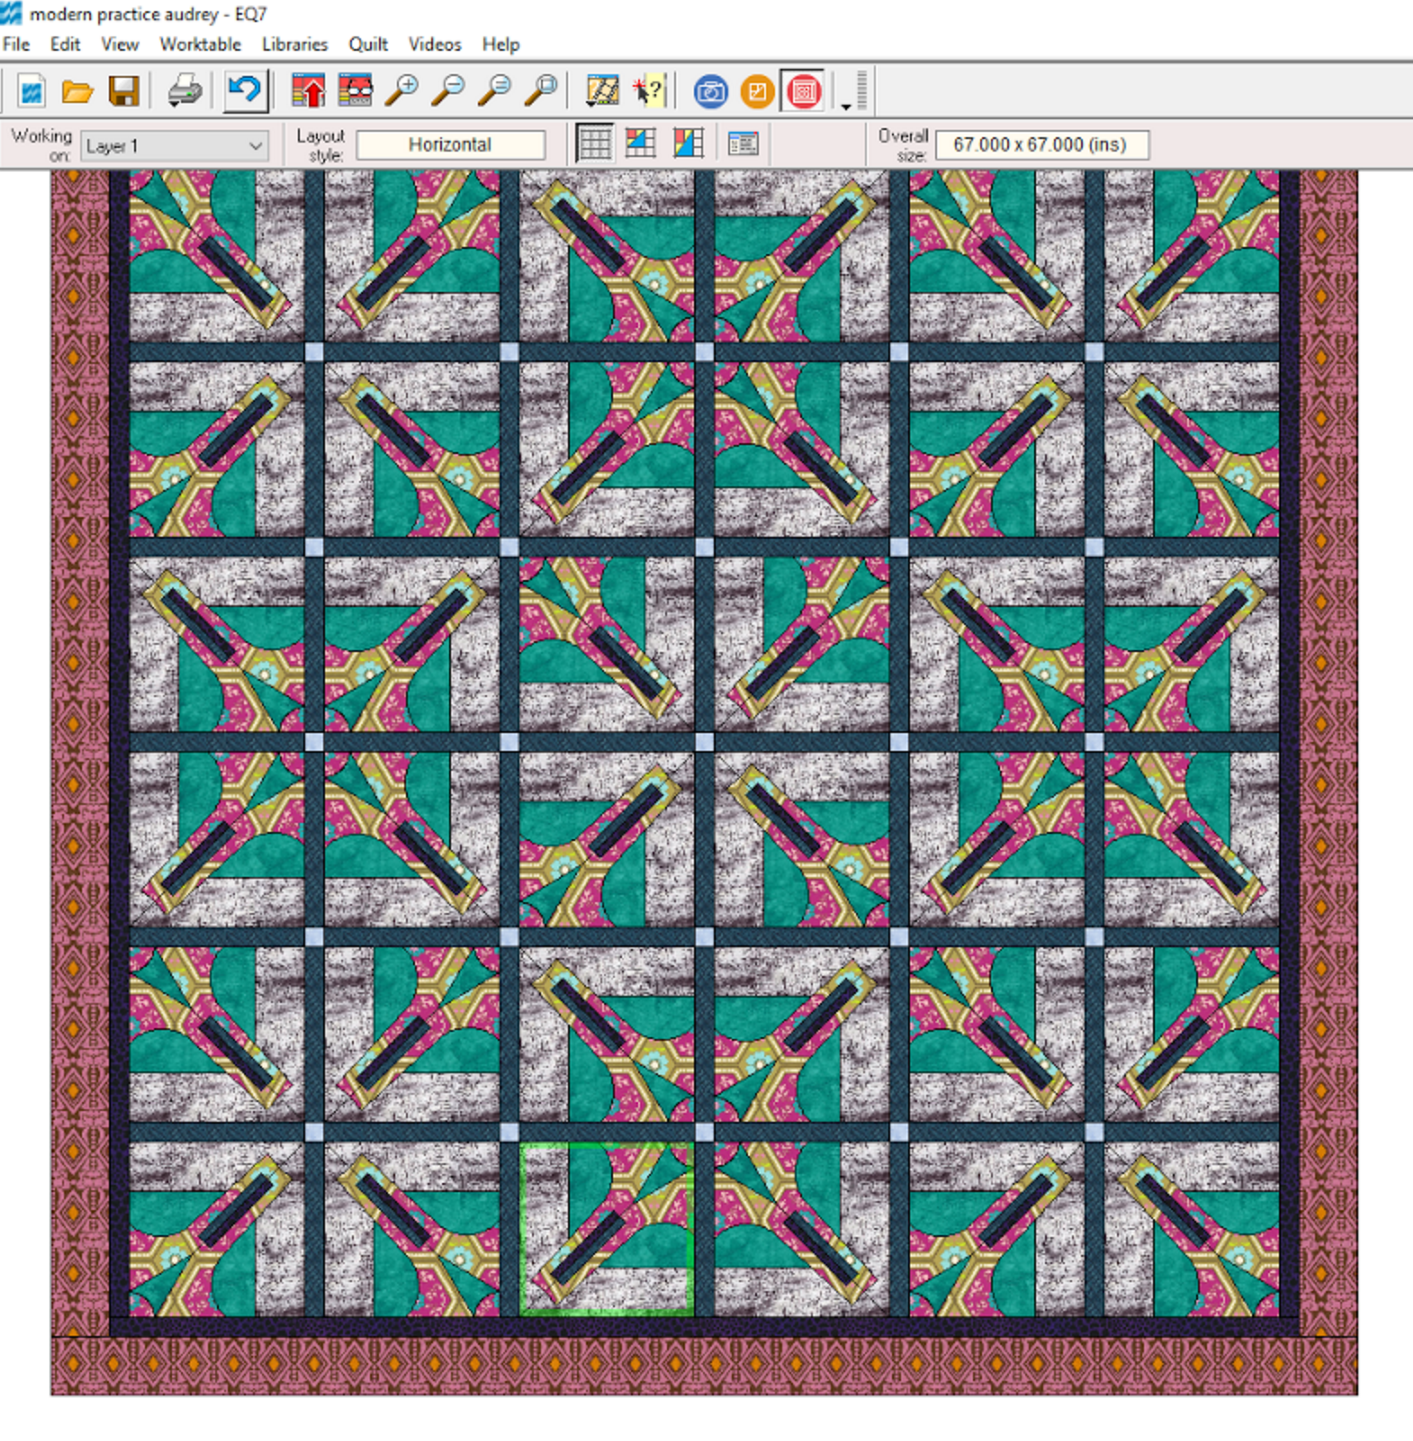Image resolution: width=1413 pixels, height=1441 pixels.
Task: Open the Worktable menu
Action: tap(200, 44)
